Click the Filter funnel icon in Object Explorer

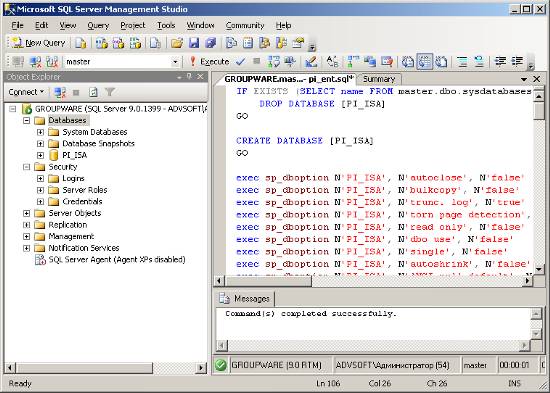click(x=110, y=92)
